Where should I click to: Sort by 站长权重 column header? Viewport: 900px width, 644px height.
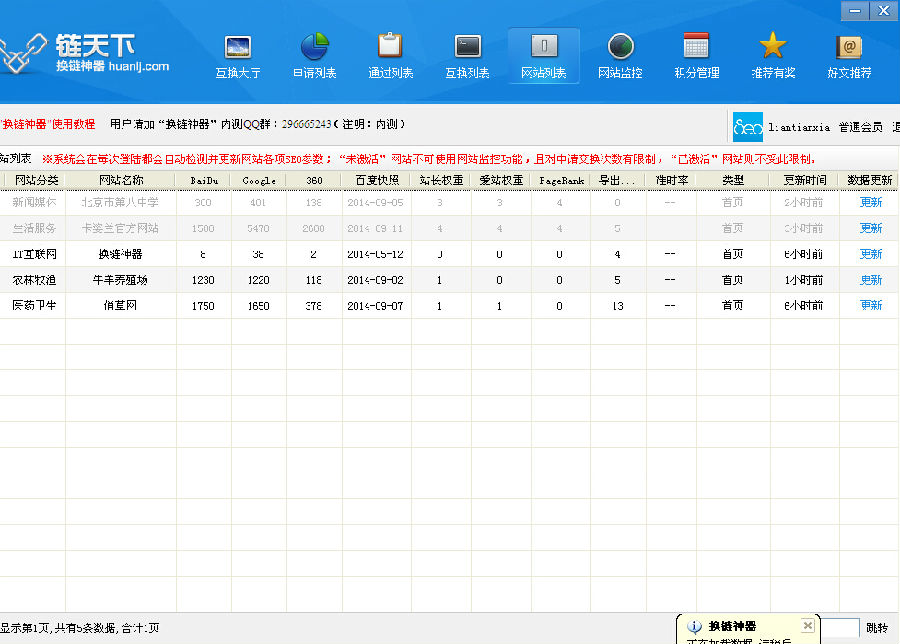pyautogui.click(x=441, y=180)
